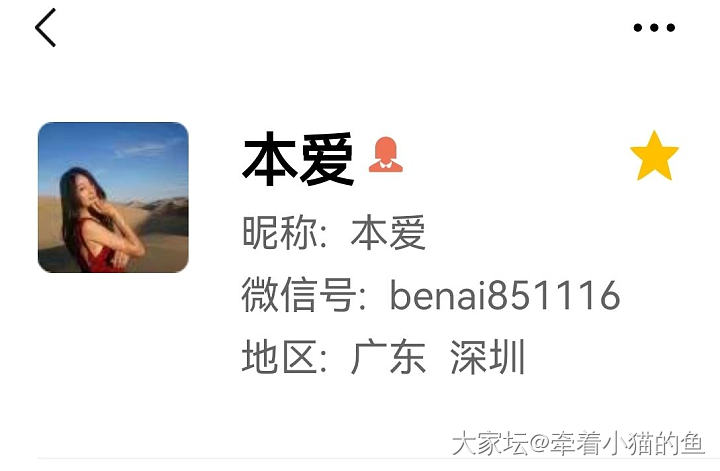Screen dimensions: 720x471
Task: Tap the bold contact name 本爱
Action: [298, 158]
